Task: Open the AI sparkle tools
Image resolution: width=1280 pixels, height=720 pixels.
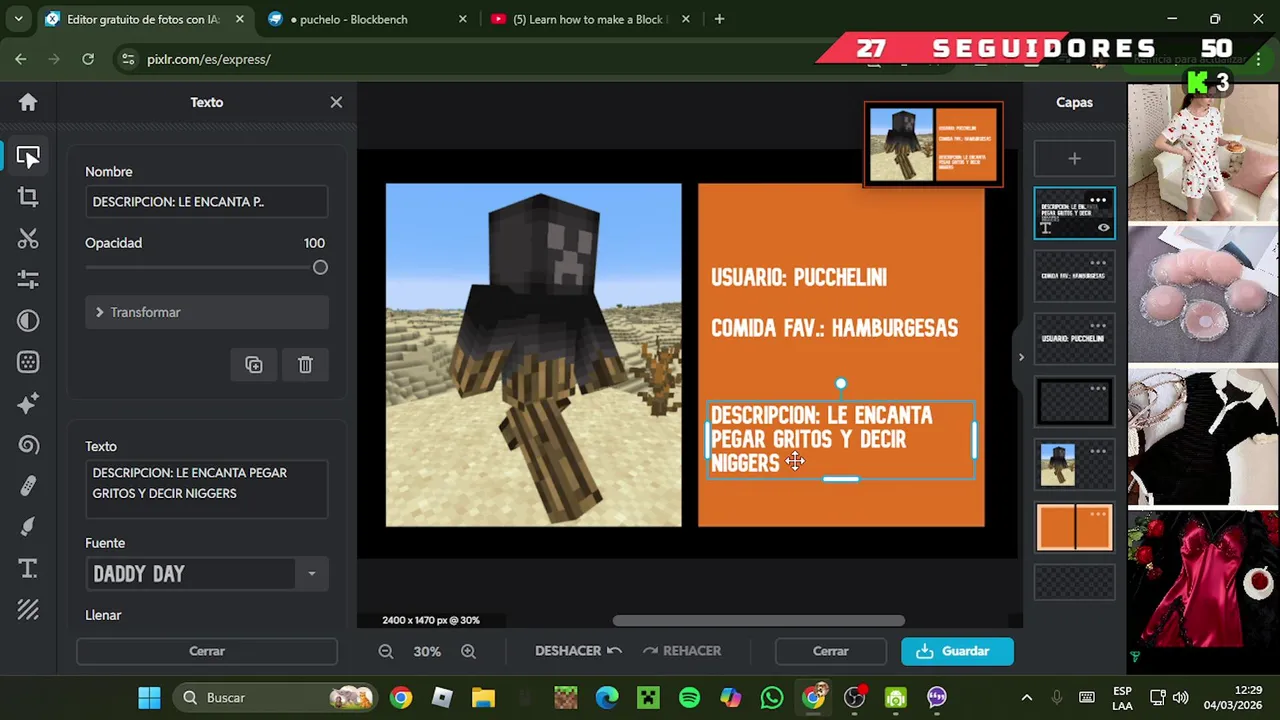Action: pyautogui.click(x=28, y=403)
